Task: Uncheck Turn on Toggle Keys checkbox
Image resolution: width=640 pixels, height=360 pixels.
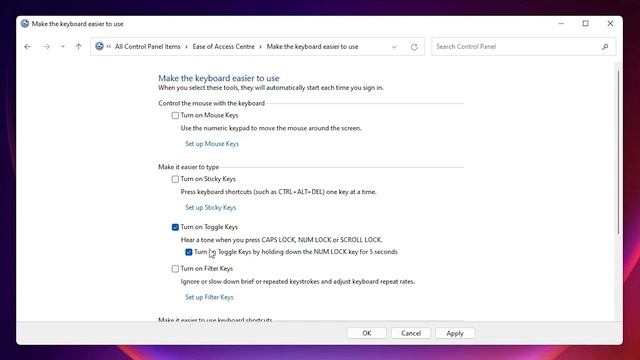Action: point(175,227)
